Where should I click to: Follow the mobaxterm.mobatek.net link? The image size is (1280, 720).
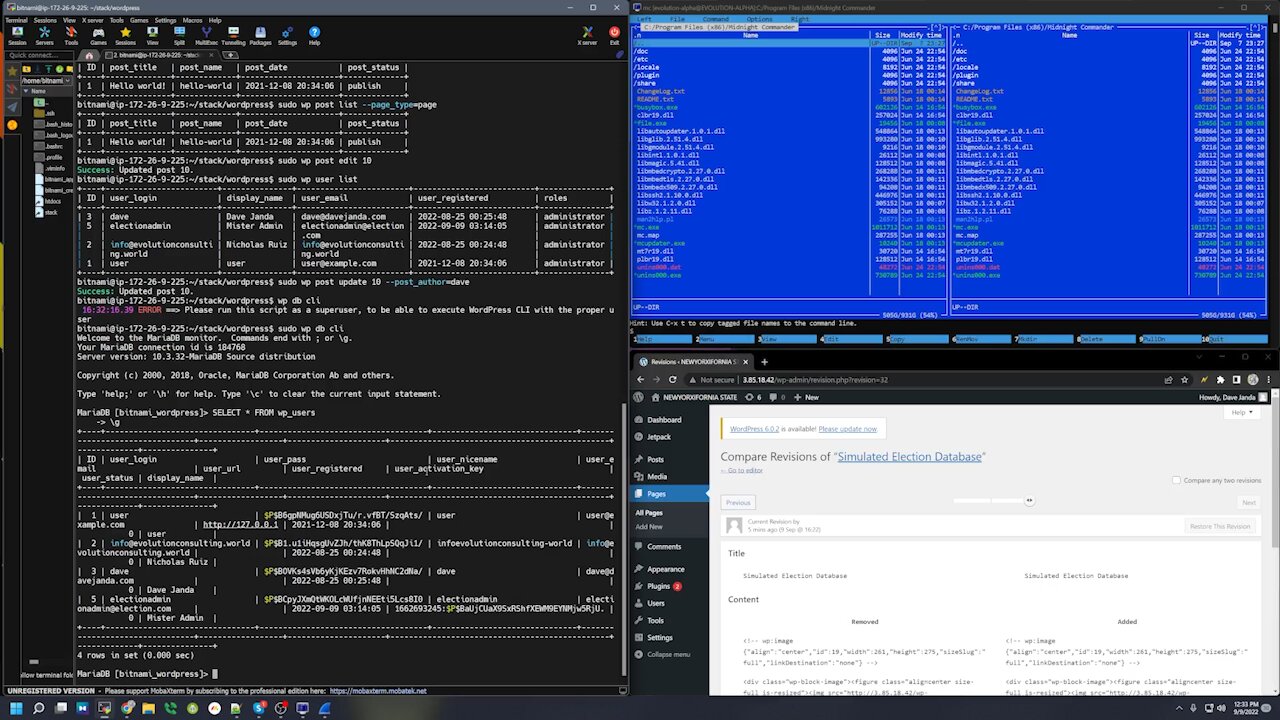click(378, 690)
